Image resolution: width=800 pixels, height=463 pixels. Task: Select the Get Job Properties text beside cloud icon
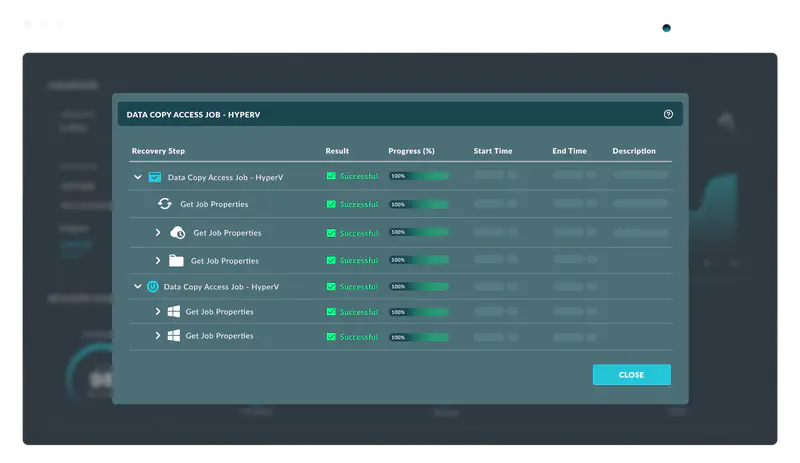(x=227, y=233)
